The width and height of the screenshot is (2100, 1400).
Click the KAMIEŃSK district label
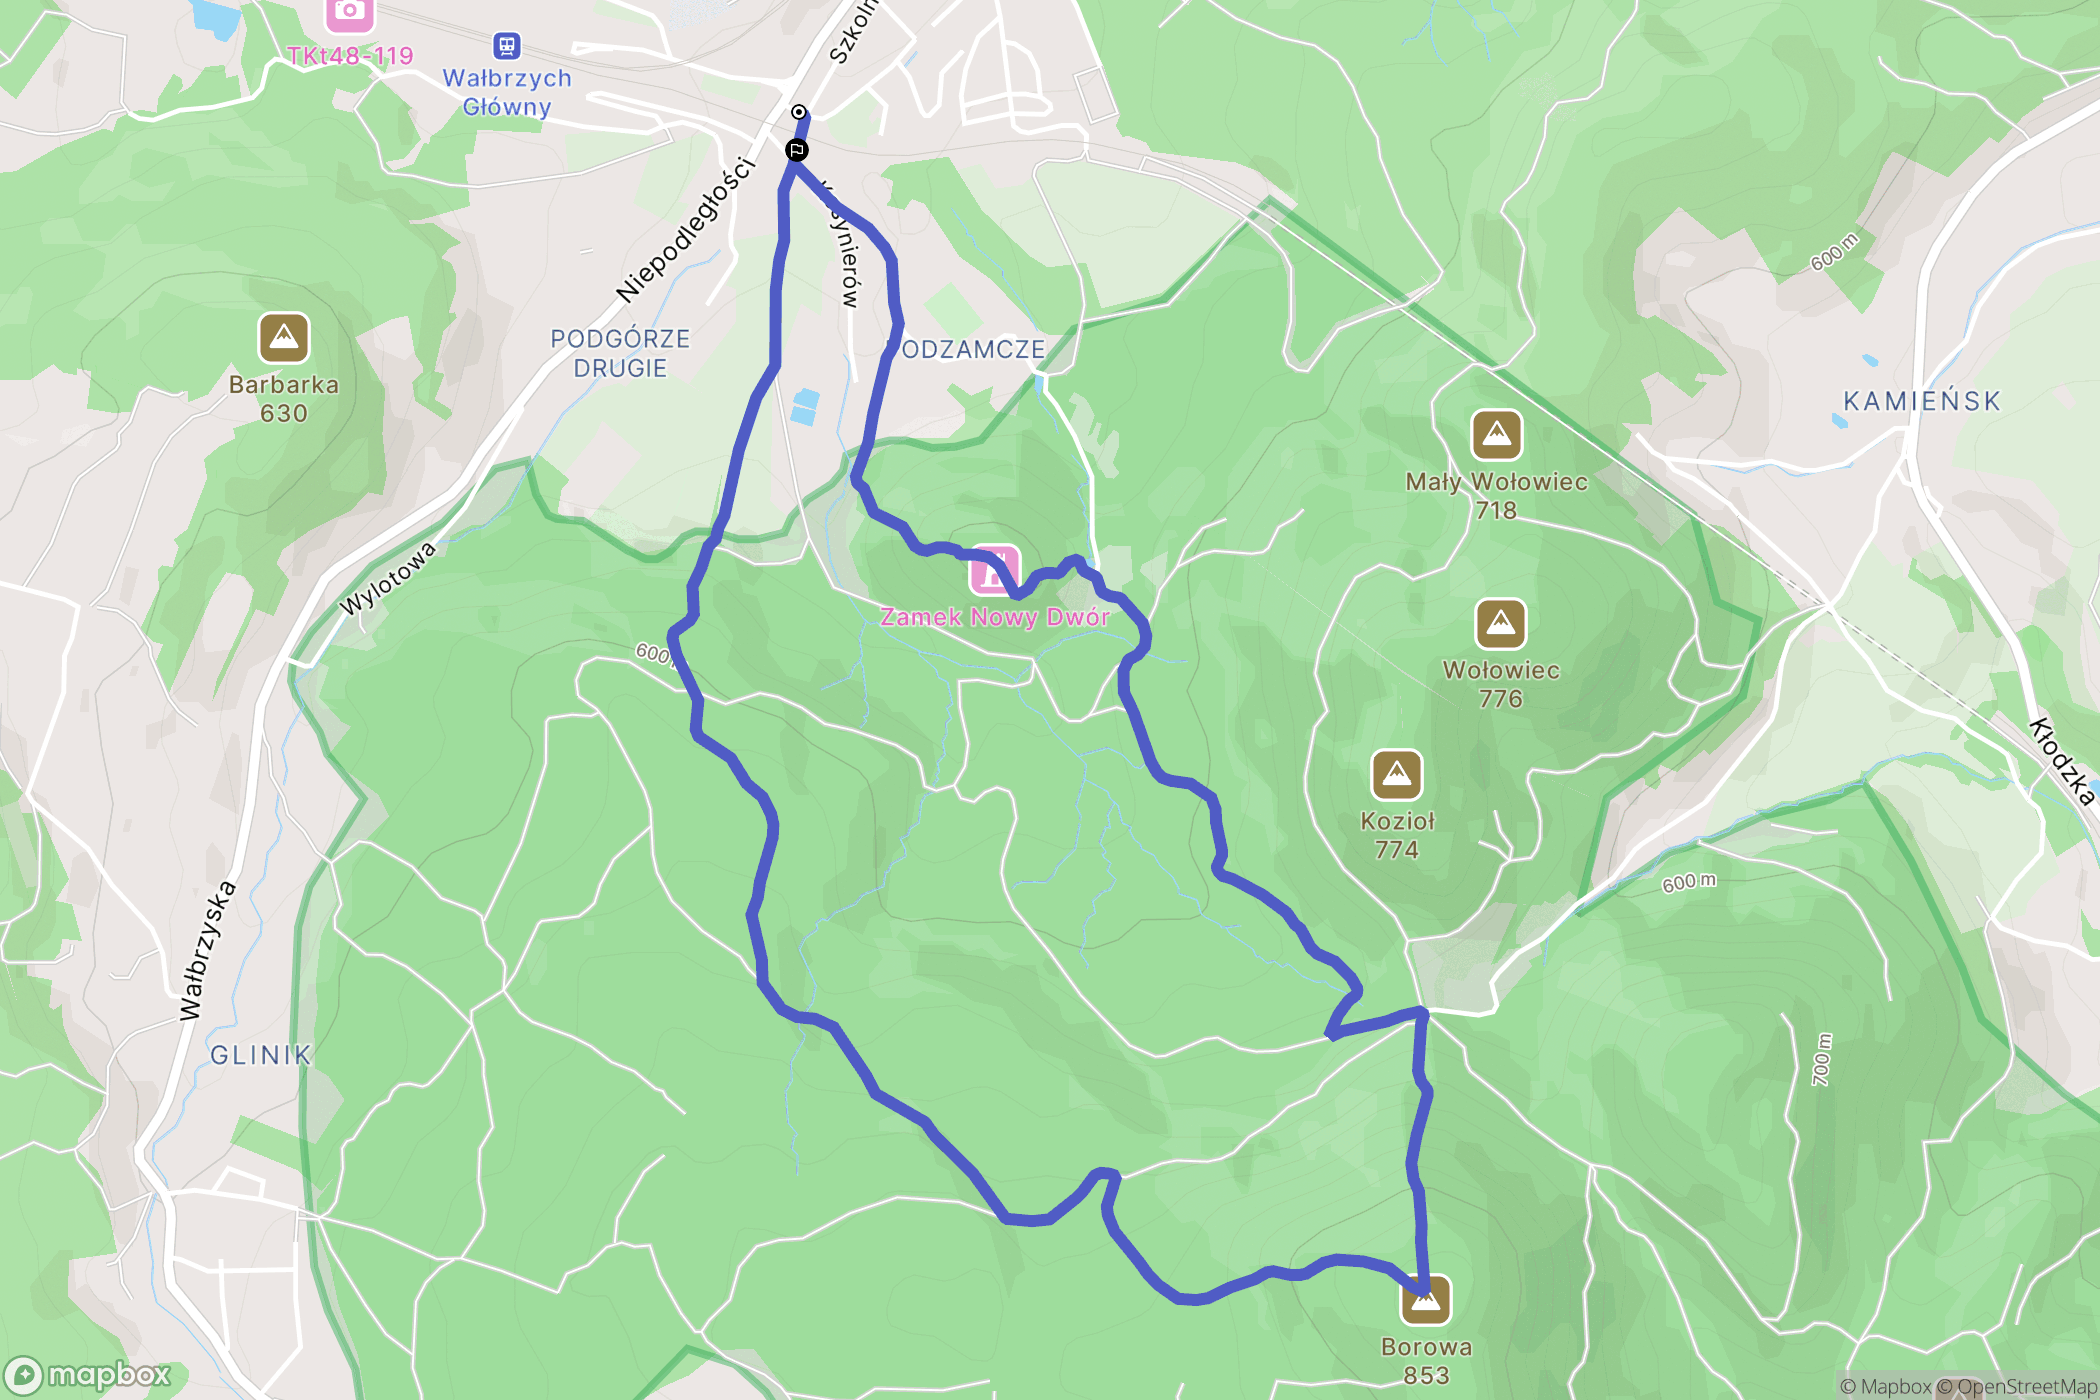(x=1922, y=401)
